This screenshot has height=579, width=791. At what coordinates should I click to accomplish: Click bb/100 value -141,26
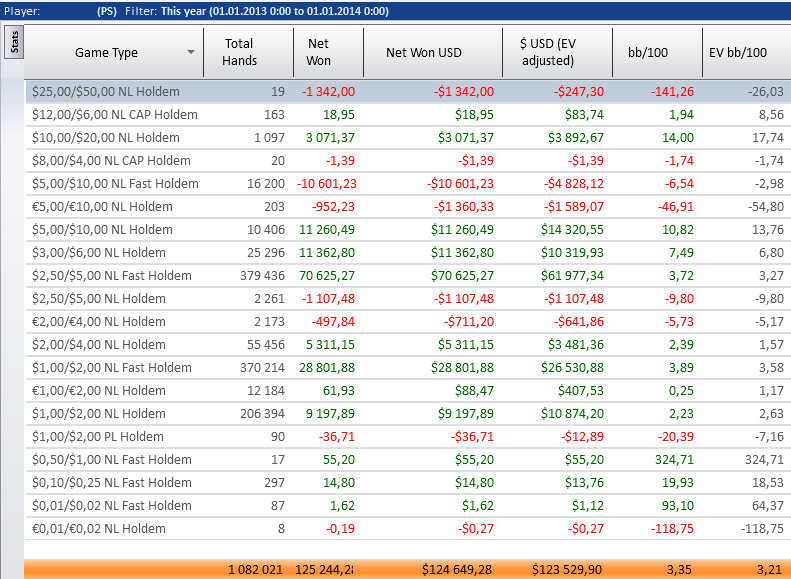coord(672,92)
